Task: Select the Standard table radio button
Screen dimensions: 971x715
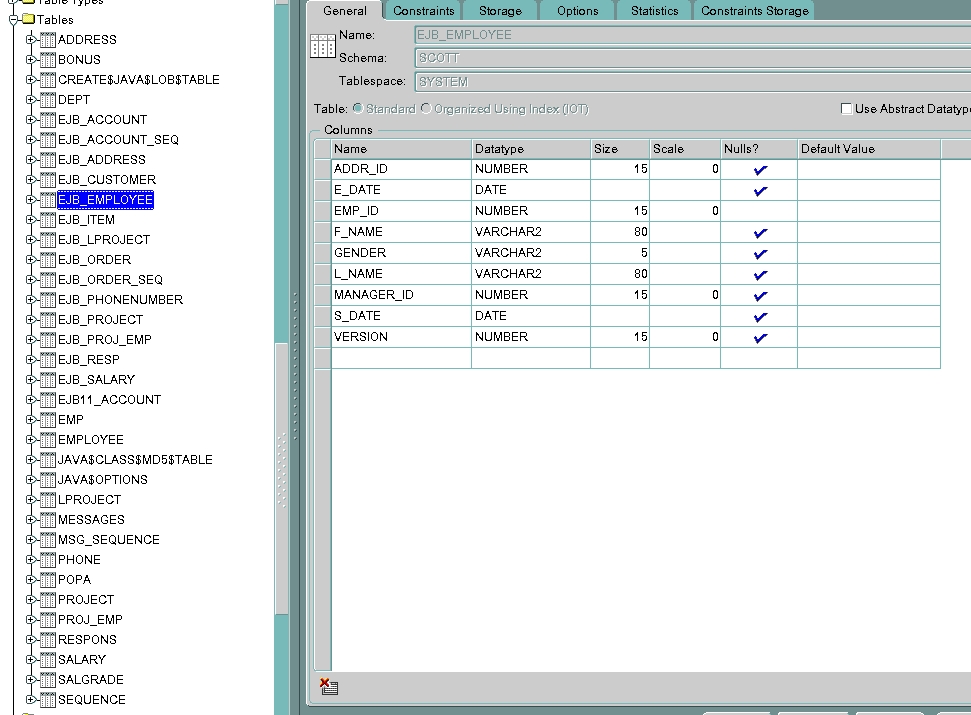Action: [x=358, y=108]
